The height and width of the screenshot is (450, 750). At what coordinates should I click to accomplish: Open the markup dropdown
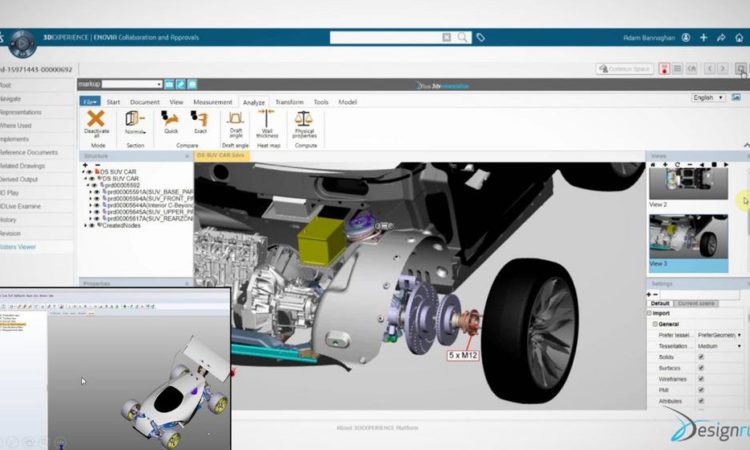[132, 84]
